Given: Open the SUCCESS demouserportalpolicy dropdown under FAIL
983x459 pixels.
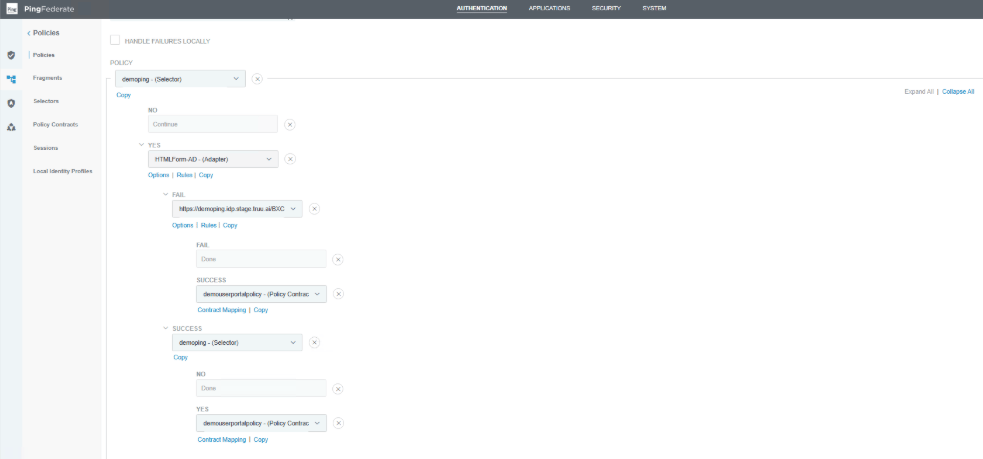Looking at the screenshot, I should [x=261, y=293].
